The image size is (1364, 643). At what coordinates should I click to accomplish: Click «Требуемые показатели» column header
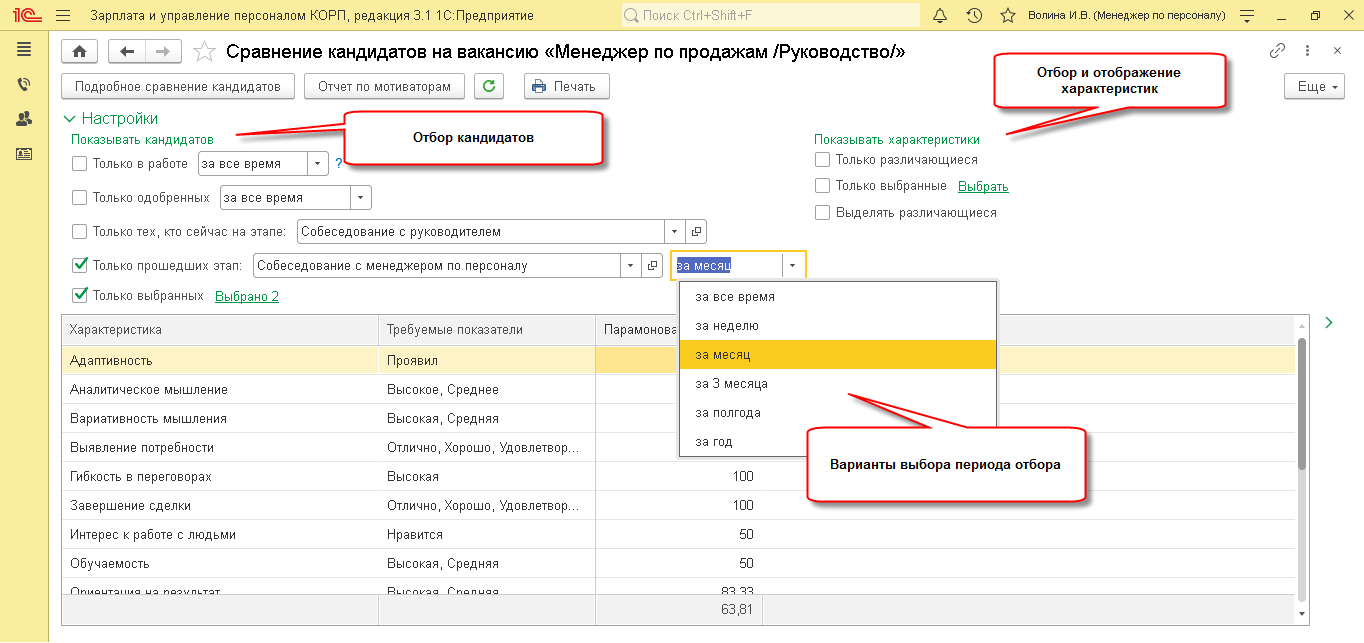(x=487, y=330)
